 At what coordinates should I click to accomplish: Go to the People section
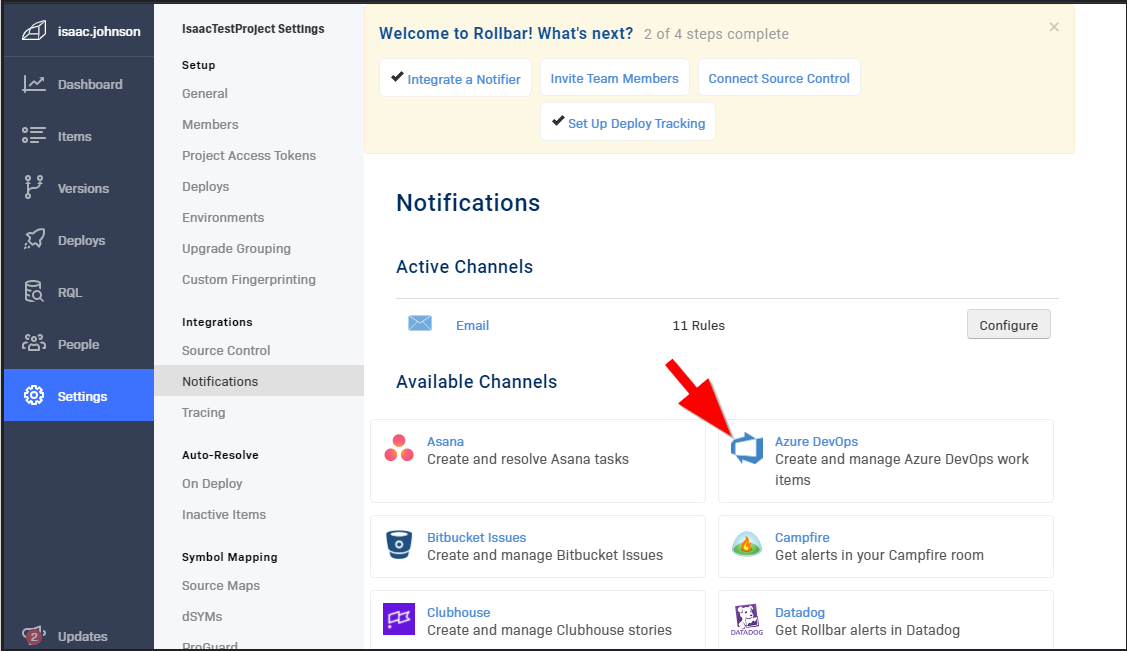[x=78, y=344]
